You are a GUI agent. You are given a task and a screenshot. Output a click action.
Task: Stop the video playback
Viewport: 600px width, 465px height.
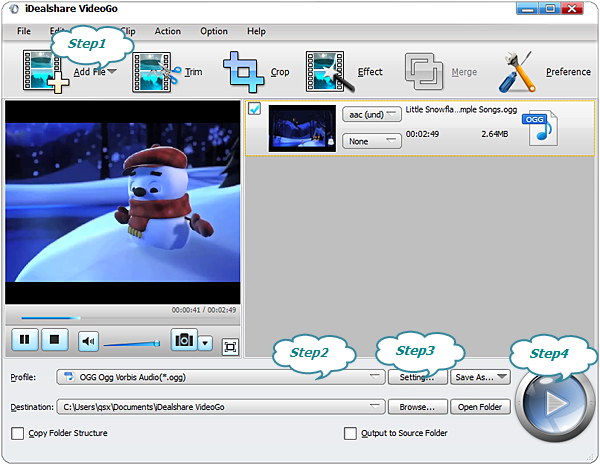click(x=55, y=339)
